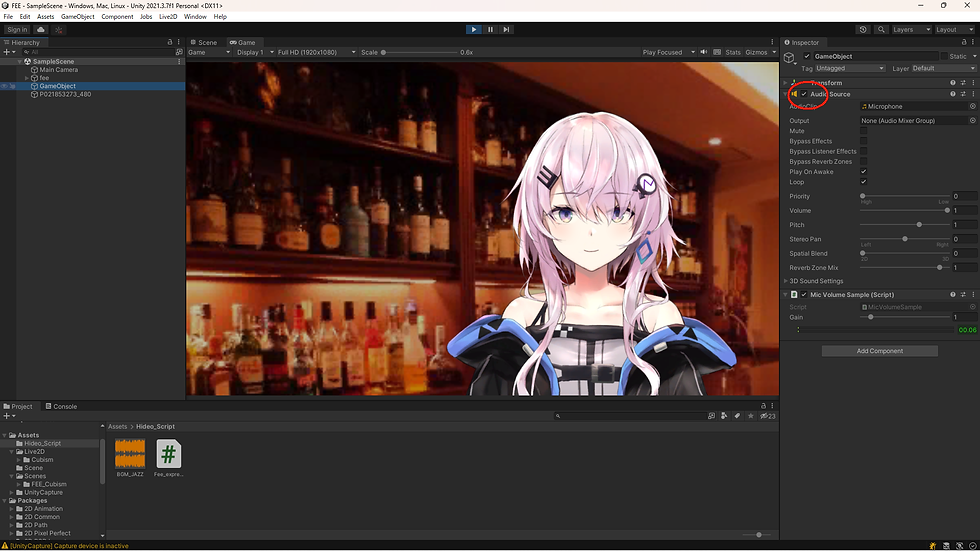The width and height of the screenshot is (980, 551).
Task: Open the Tag dropdown showing Untagged
Action: coord(850,68)
